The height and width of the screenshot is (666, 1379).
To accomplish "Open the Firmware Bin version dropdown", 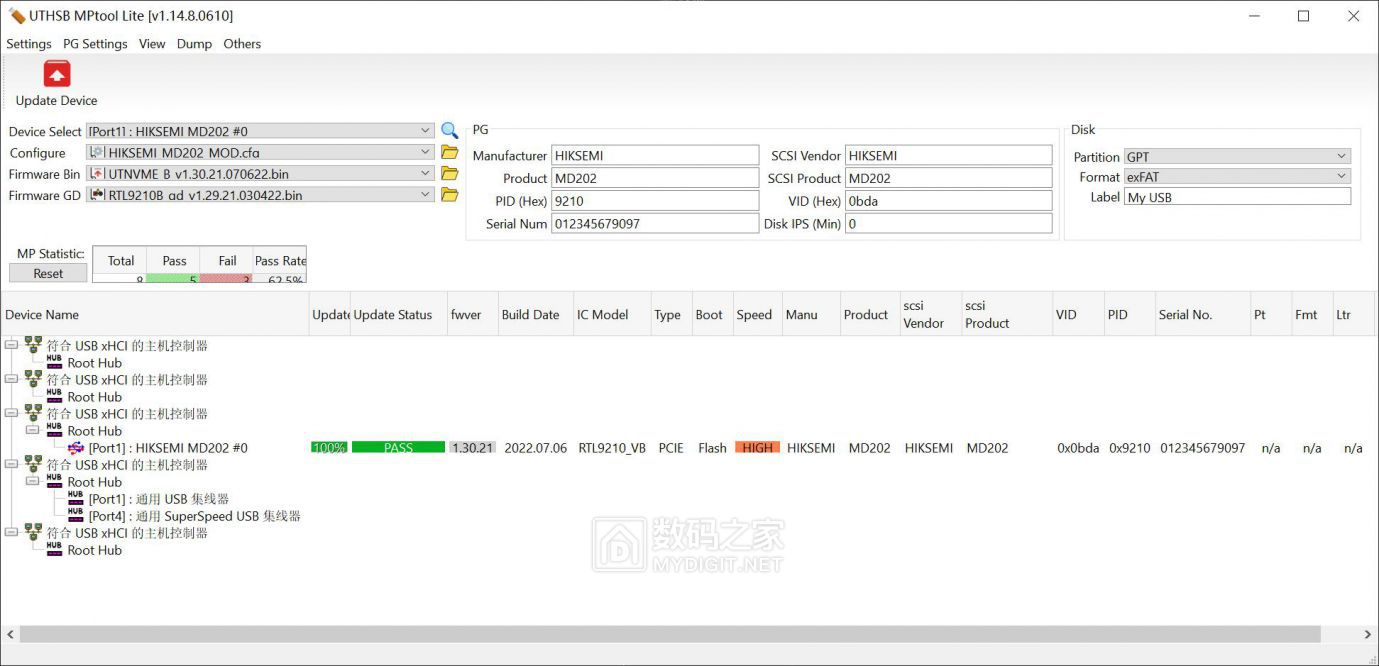I will 425,174.
